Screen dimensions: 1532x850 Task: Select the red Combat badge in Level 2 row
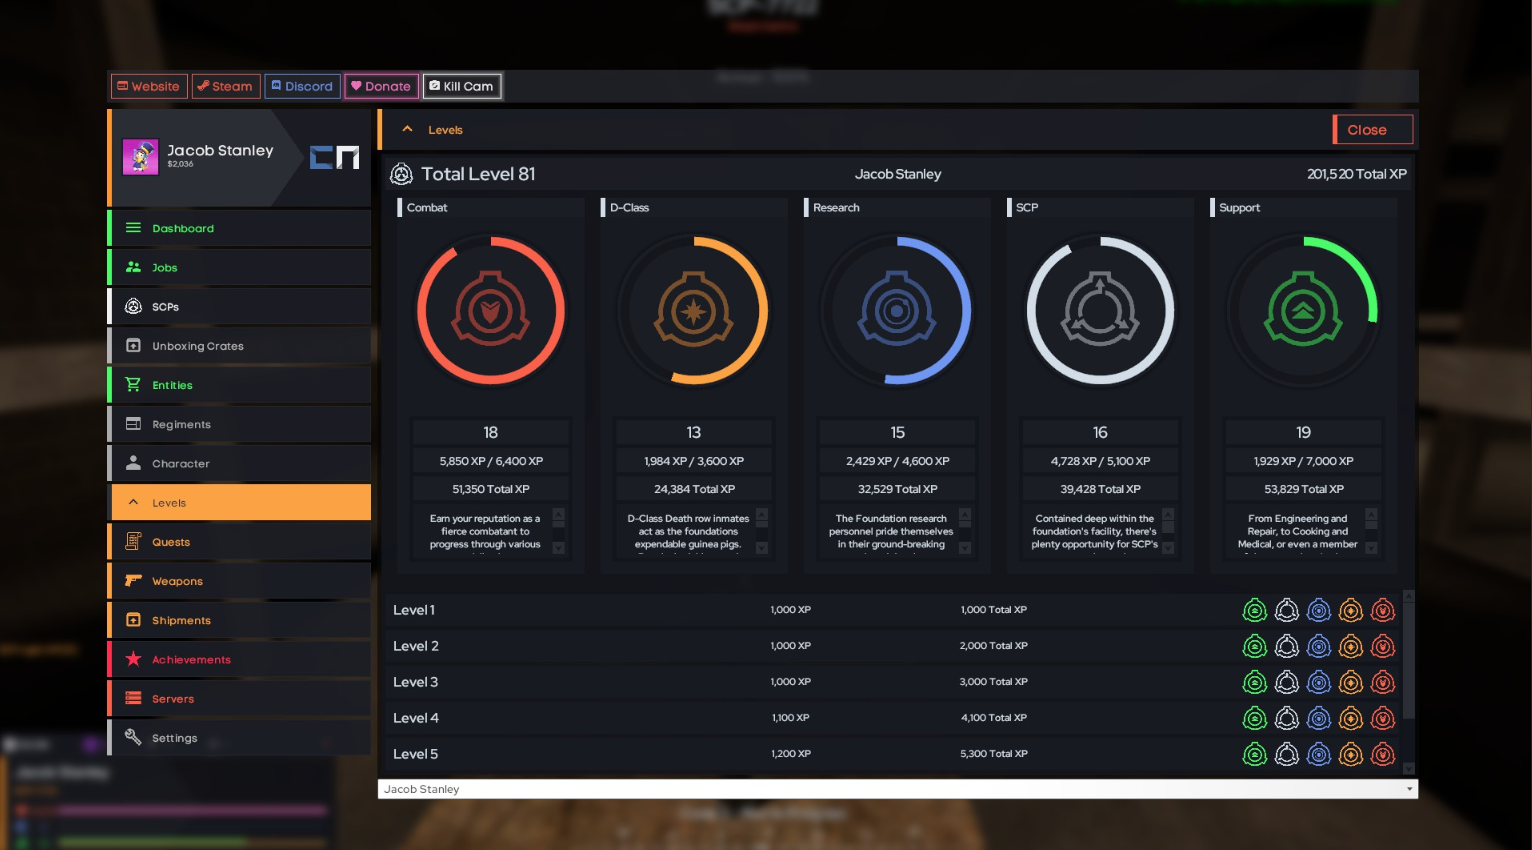click(1383, 646)
